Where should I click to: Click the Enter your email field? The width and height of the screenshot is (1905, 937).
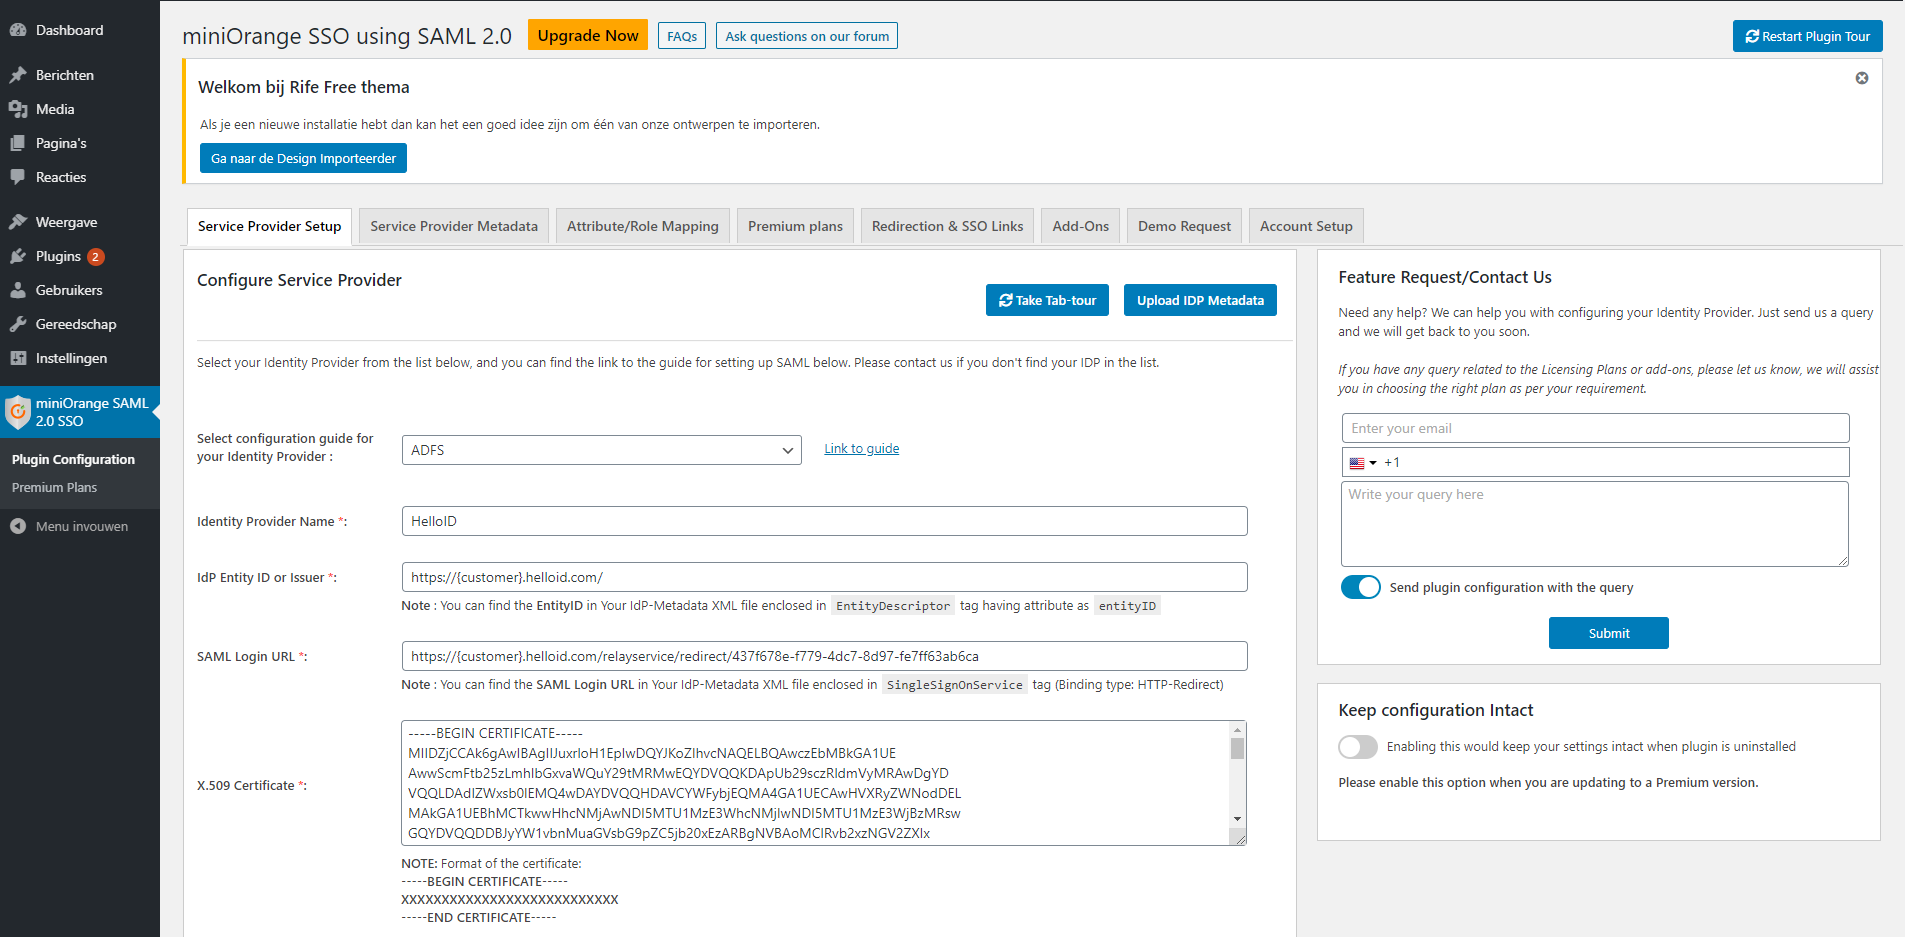point(1595,428)
